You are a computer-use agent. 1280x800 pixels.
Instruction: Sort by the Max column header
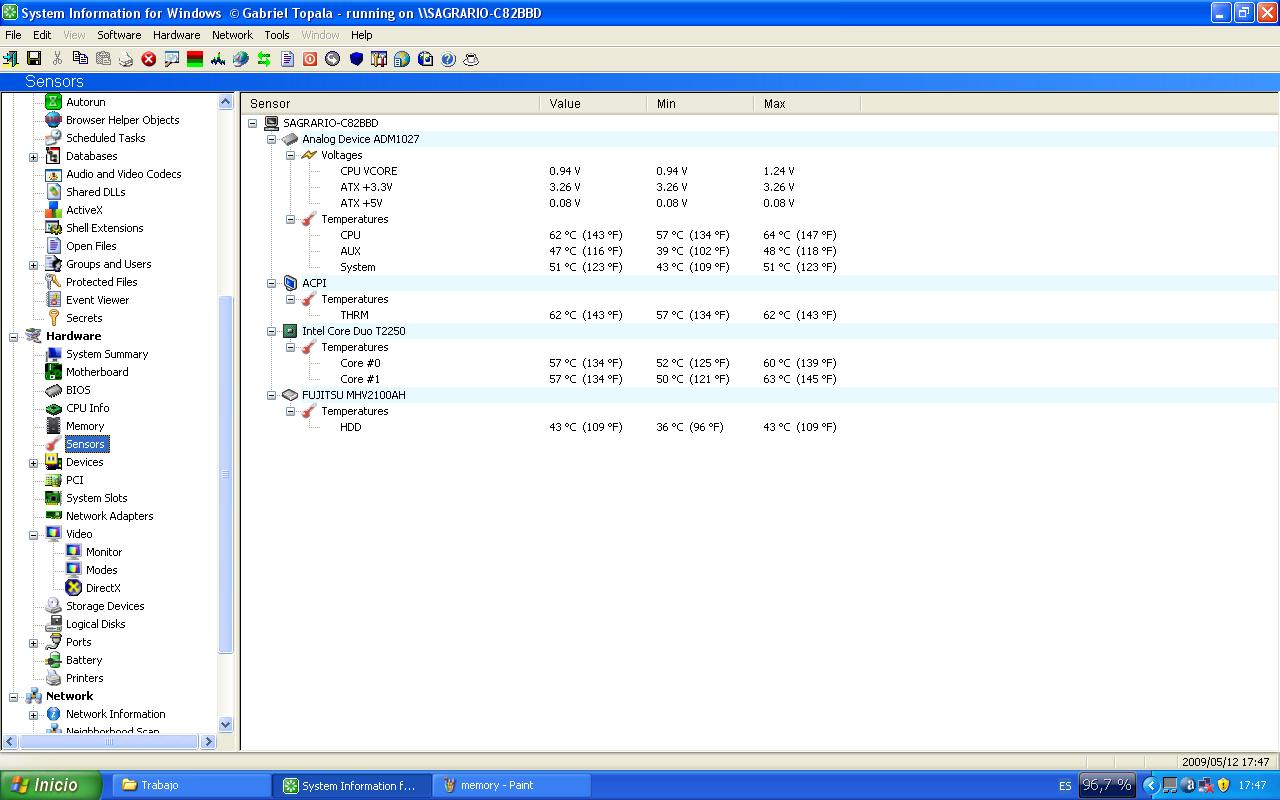pos(807,103)
